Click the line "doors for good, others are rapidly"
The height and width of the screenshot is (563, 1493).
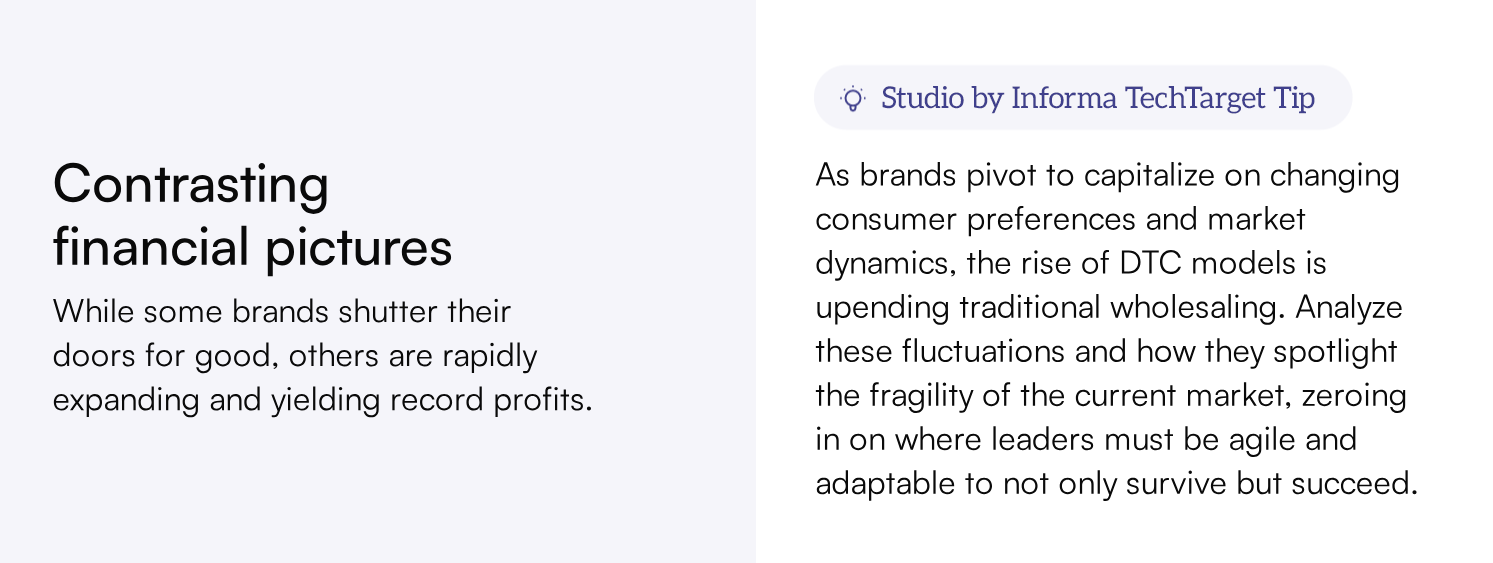295,355
